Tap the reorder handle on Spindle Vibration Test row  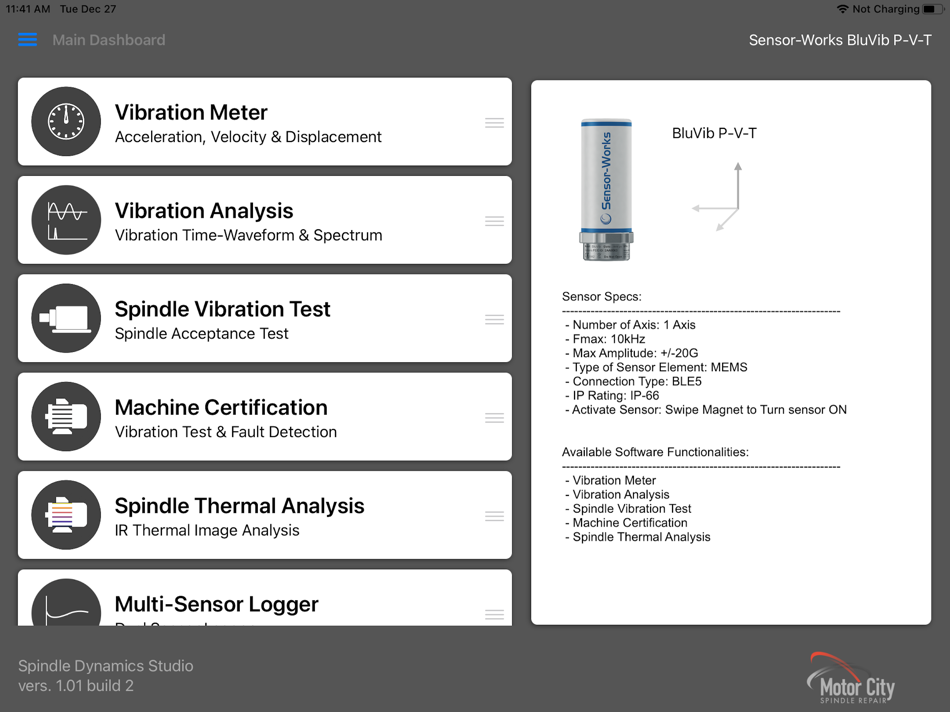494,319
